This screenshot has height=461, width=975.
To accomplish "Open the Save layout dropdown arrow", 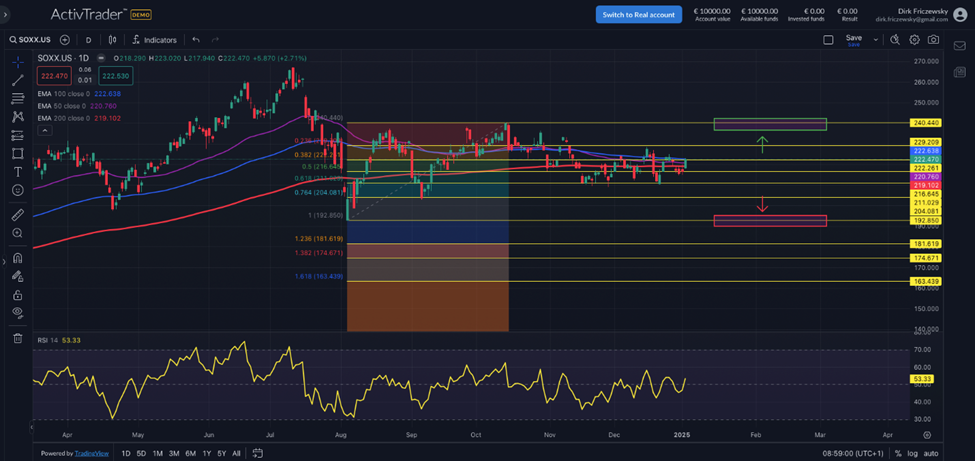I will (x=876, y=40).
